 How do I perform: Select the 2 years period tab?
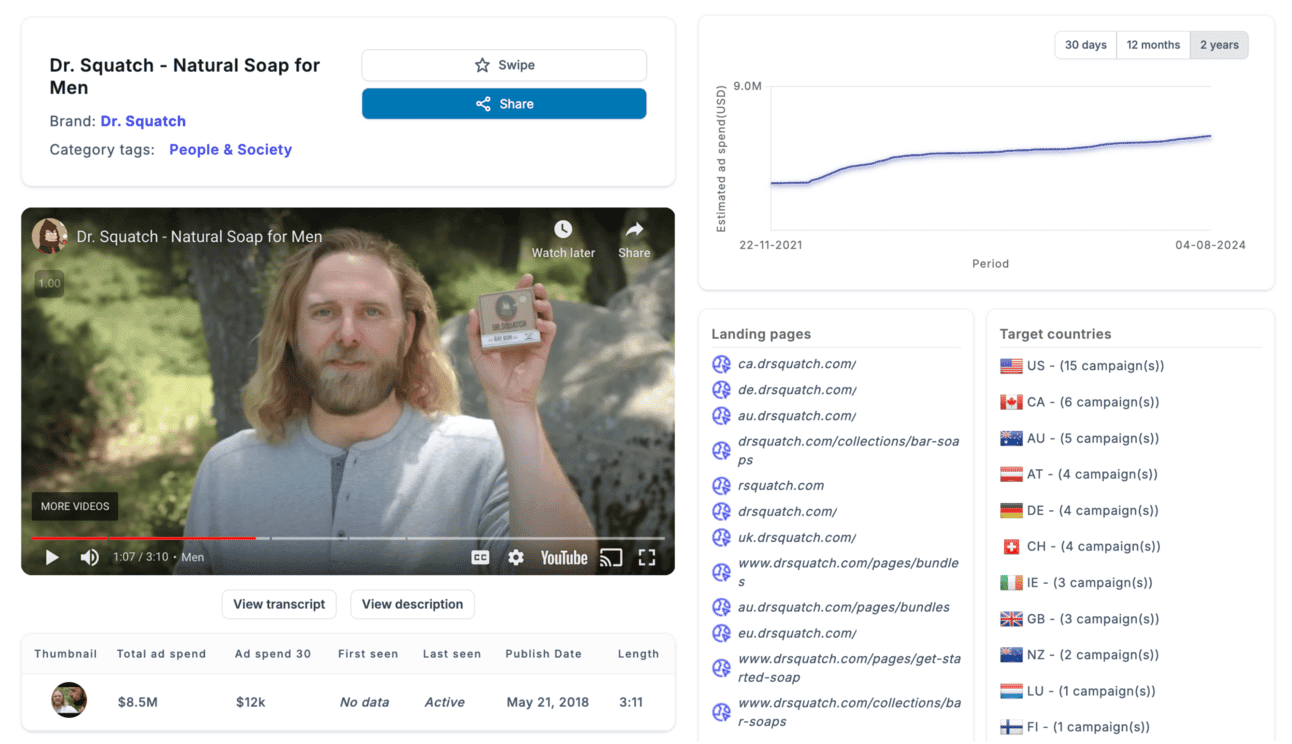(1218, 45)
